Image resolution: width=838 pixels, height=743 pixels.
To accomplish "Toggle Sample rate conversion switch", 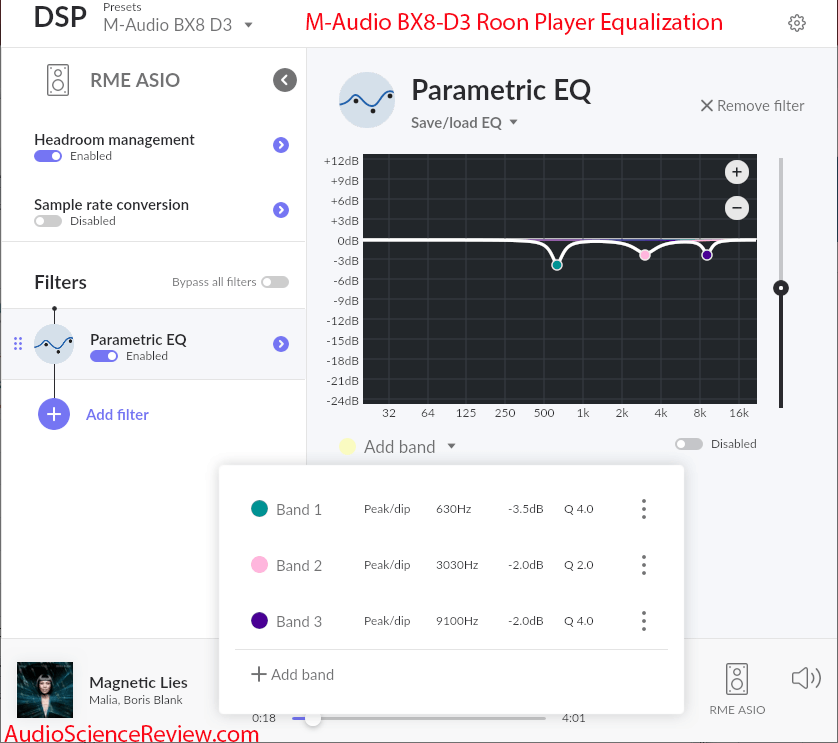I will pos(48,221).
